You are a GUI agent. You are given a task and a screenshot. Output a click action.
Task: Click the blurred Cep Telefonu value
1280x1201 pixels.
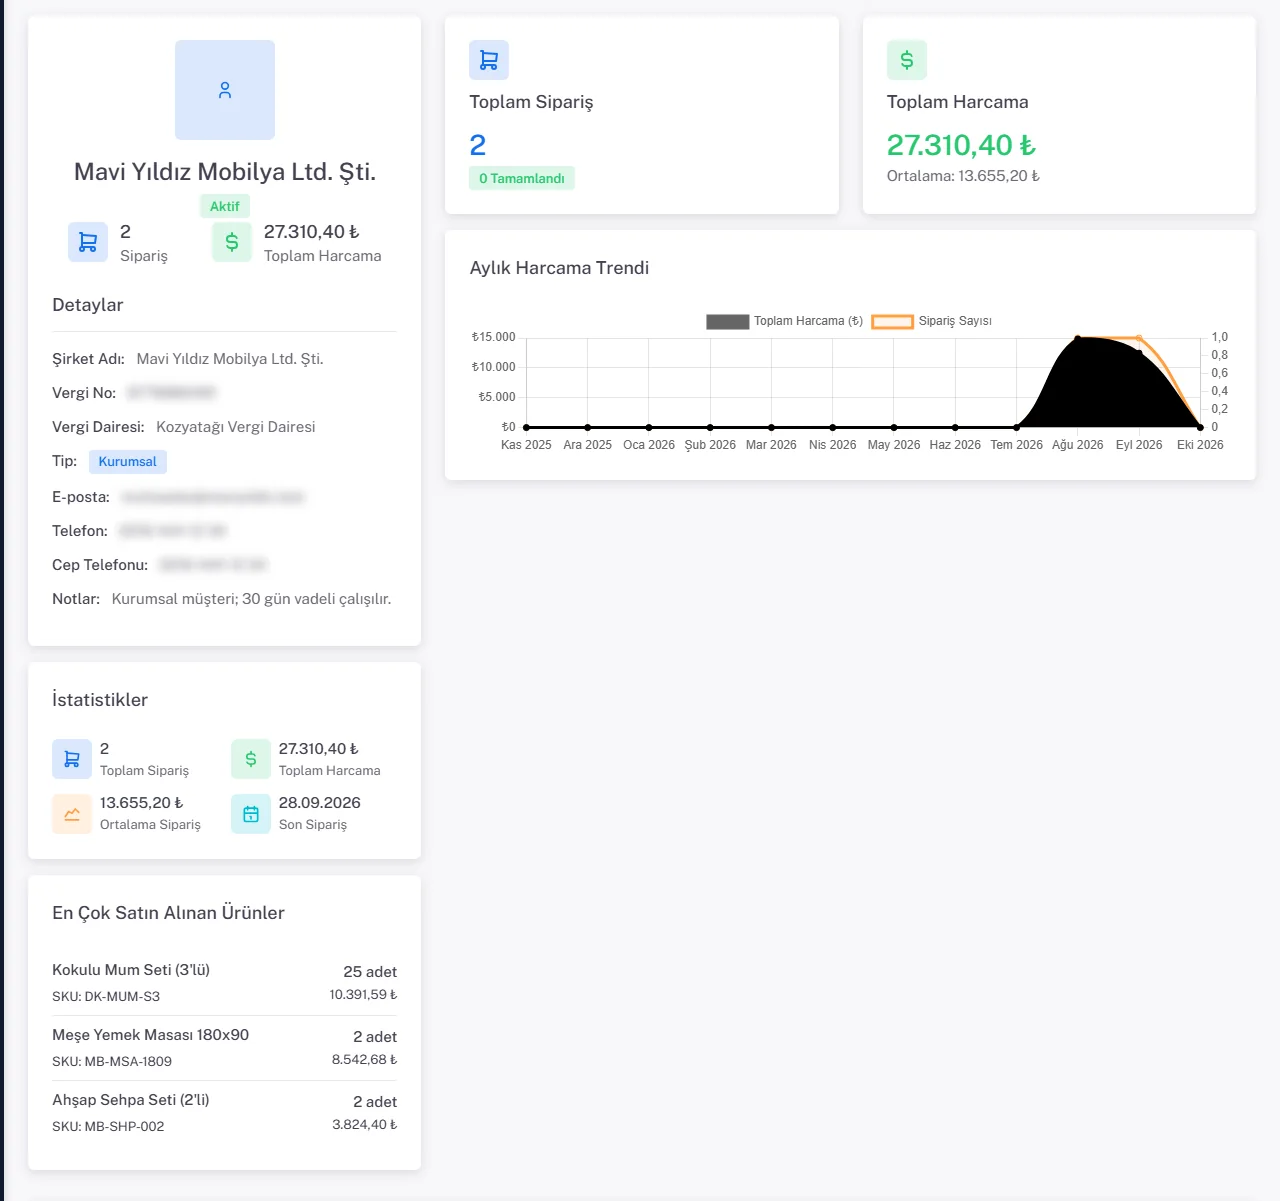[x=213, y=565]
